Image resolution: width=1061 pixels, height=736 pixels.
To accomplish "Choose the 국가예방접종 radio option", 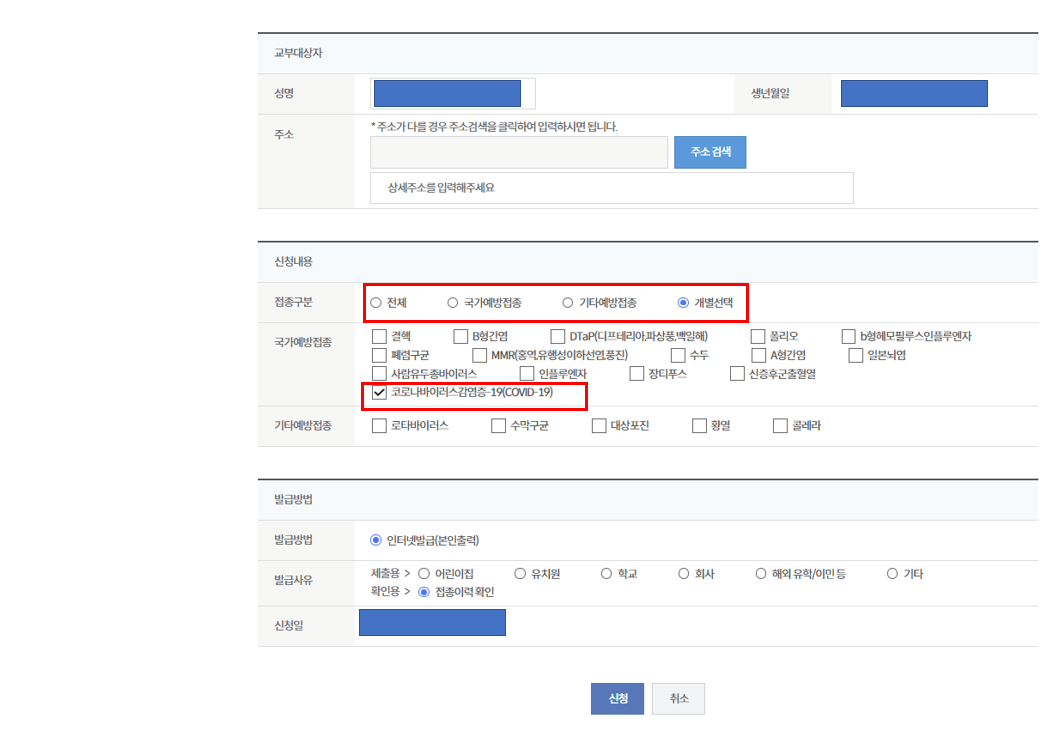I will click(x=453, y=302).
